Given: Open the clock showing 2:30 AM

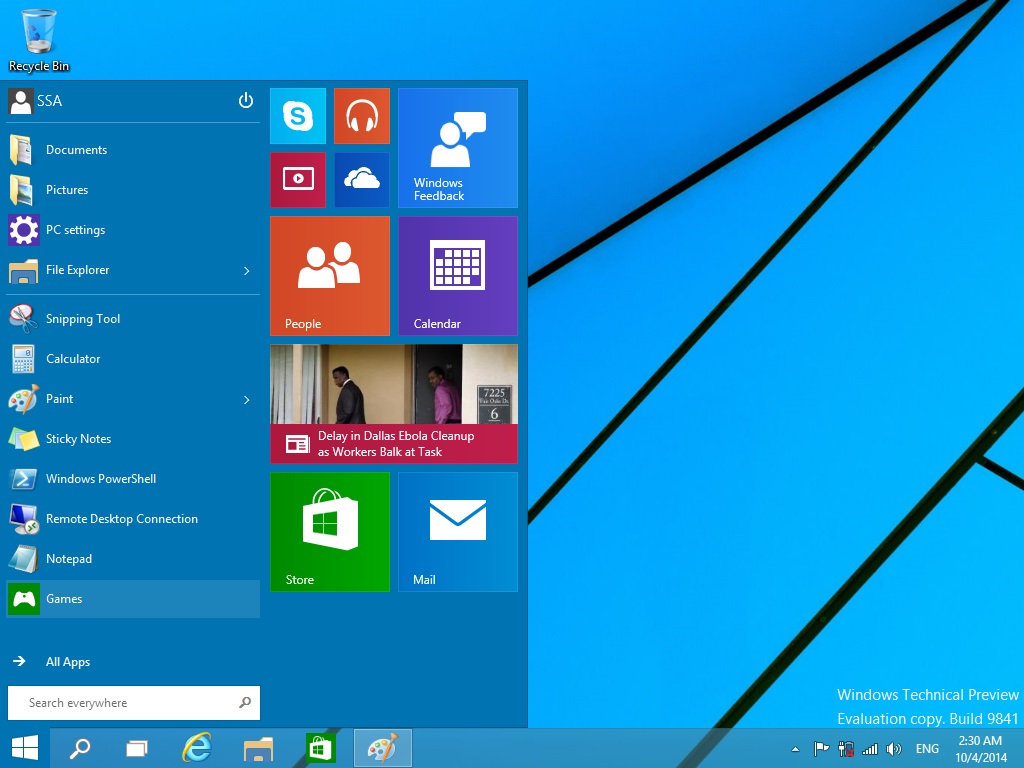Looking at the screenshot, I should tap(981, 749).
